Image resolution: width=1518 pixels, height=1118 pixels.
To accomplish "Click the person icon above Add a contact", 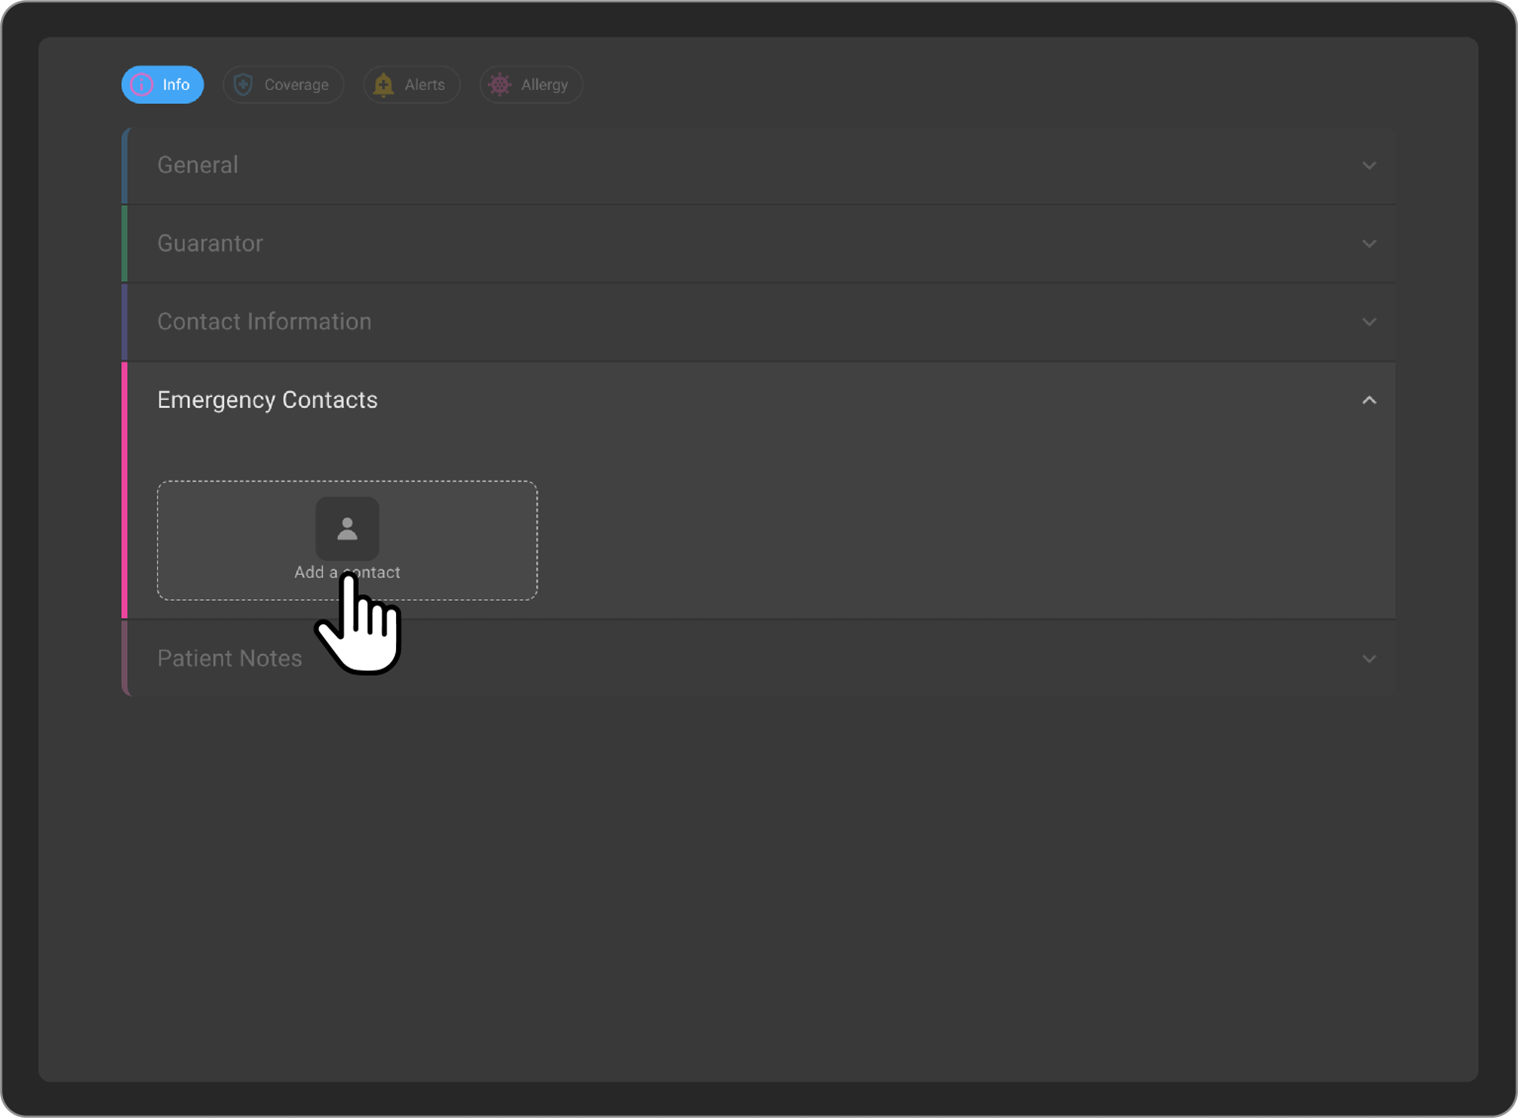I will coord(347,528).
